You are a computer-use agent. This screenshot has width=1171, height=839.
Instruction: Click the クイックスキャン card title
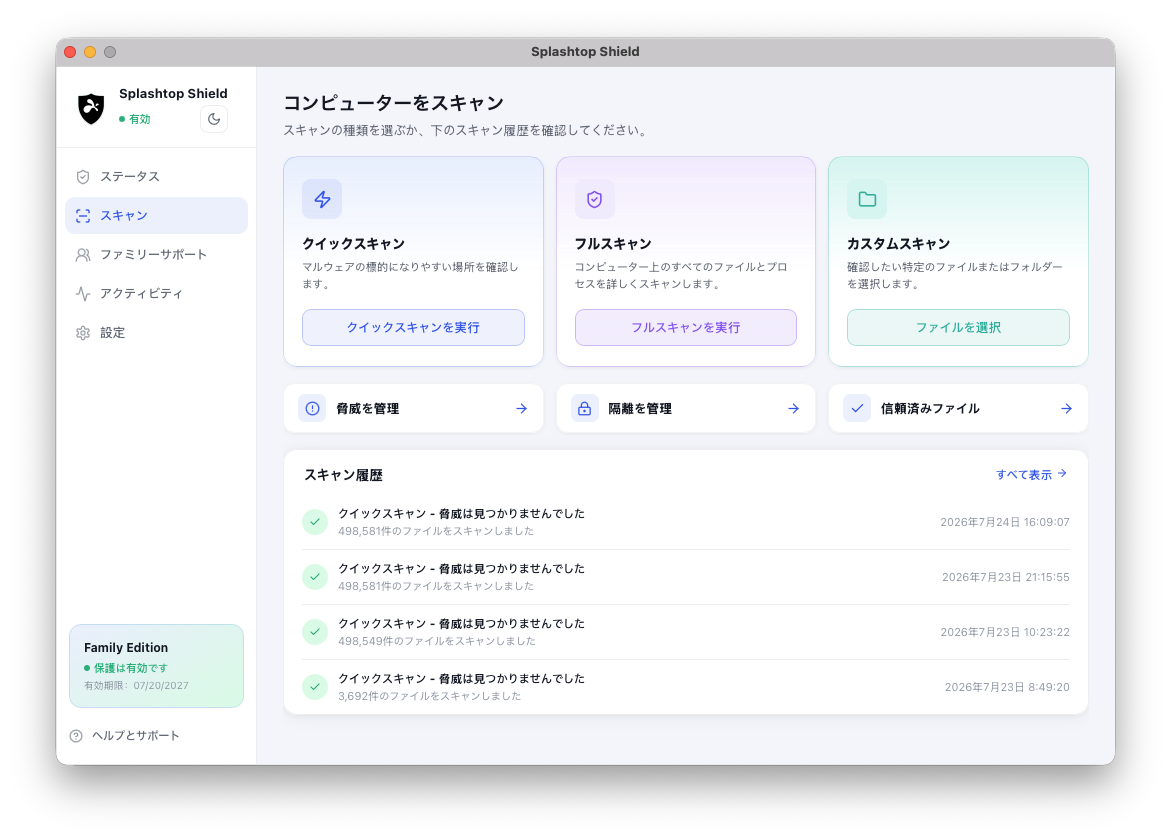click(x=353, y=244)
